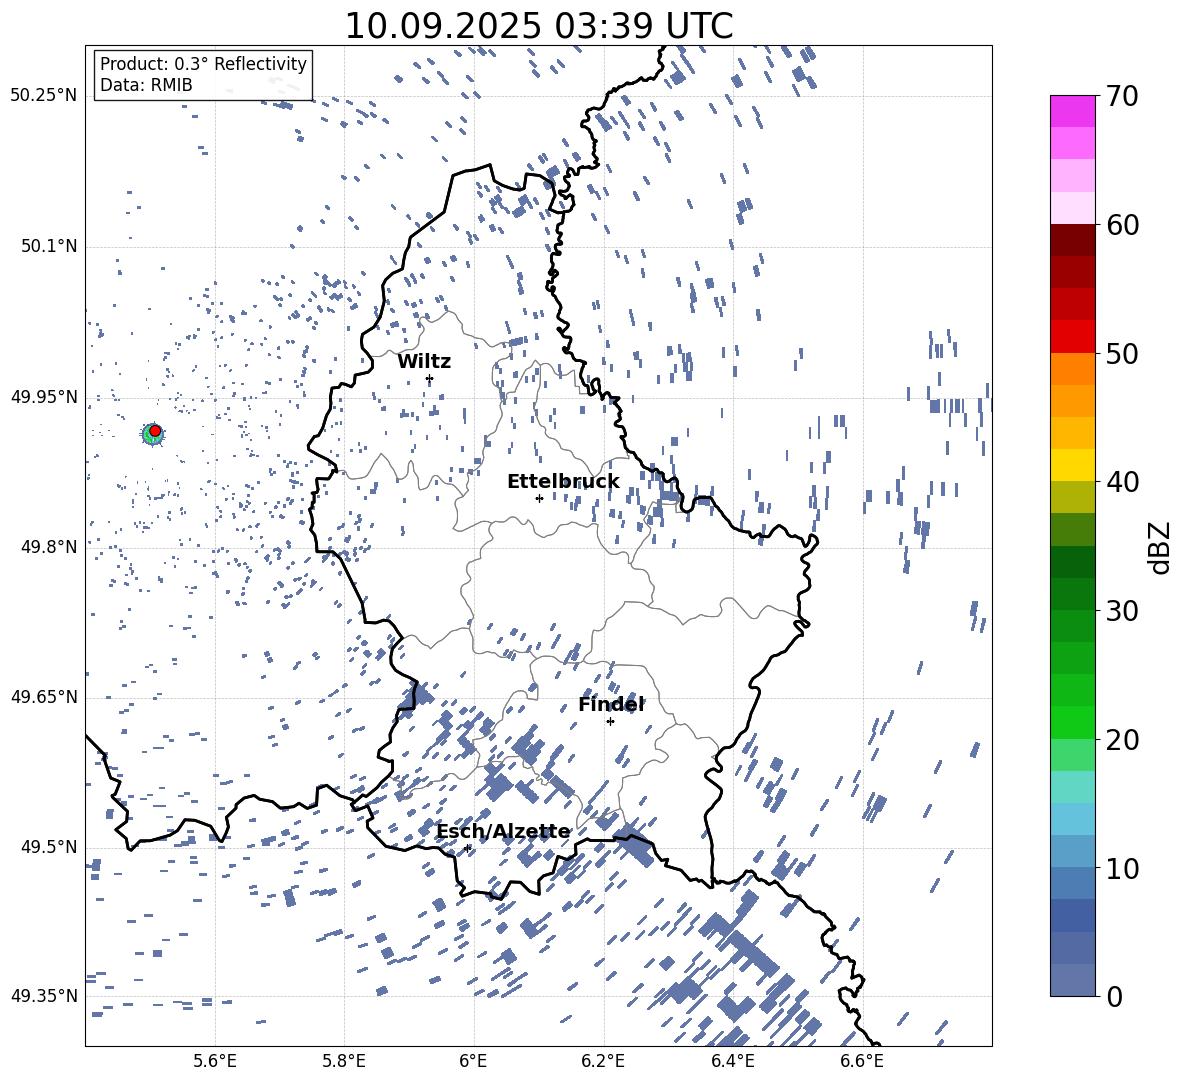Click the dark maroon colorbar segment below 60

1072,240
